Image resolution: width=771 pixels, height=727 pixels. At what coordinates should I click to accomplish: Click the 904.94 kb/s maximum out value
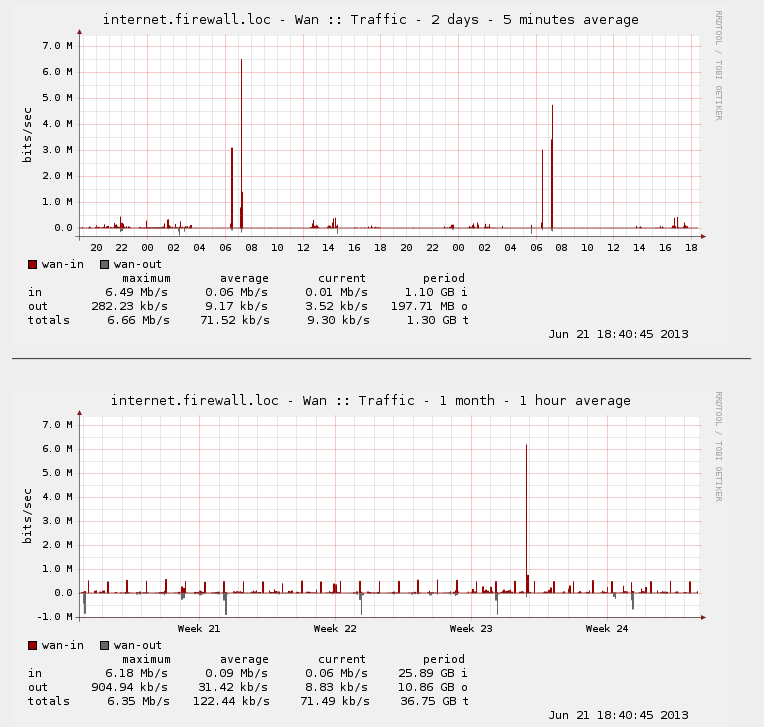coord(134,688)
